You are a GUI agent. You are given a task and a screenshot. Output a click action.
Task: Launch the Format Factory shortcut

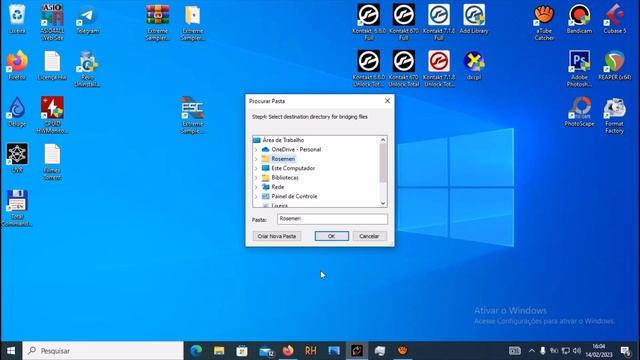[614, 115]
